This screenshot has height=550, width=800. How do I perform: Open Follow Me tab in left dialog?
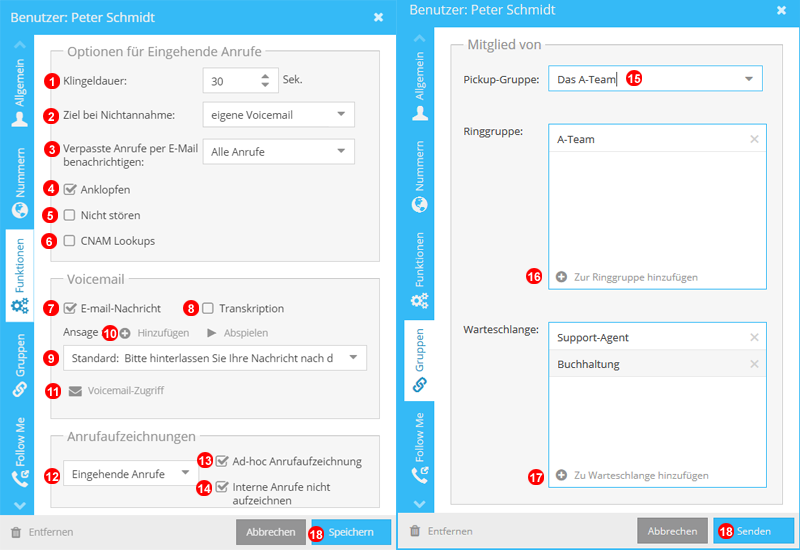tap(19, 452)
